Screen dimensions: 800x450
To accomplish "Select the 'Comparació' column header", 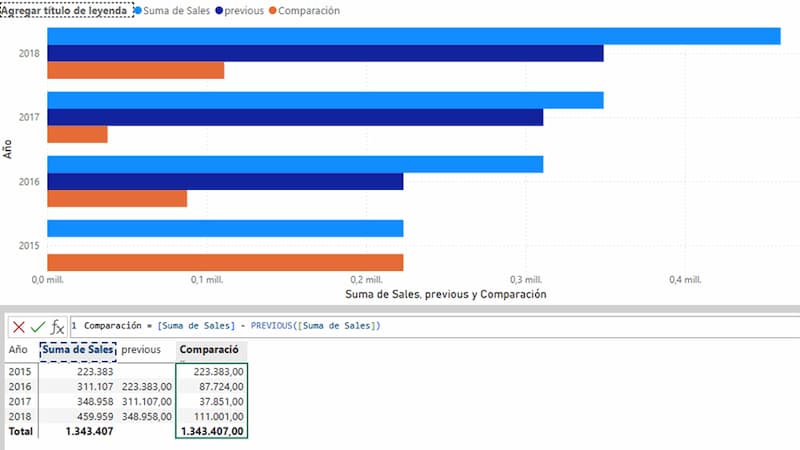I will 210,350.
